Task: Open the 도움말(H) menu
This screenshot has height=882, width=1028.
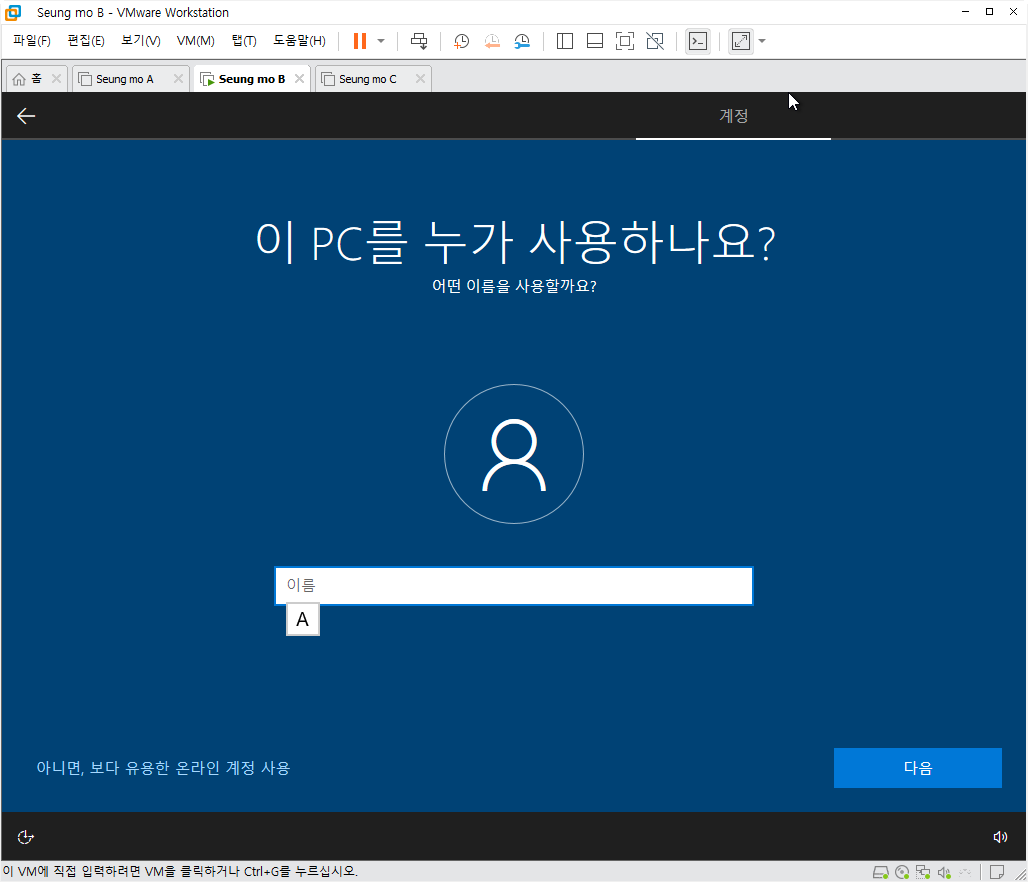Action: coord(299,41)
